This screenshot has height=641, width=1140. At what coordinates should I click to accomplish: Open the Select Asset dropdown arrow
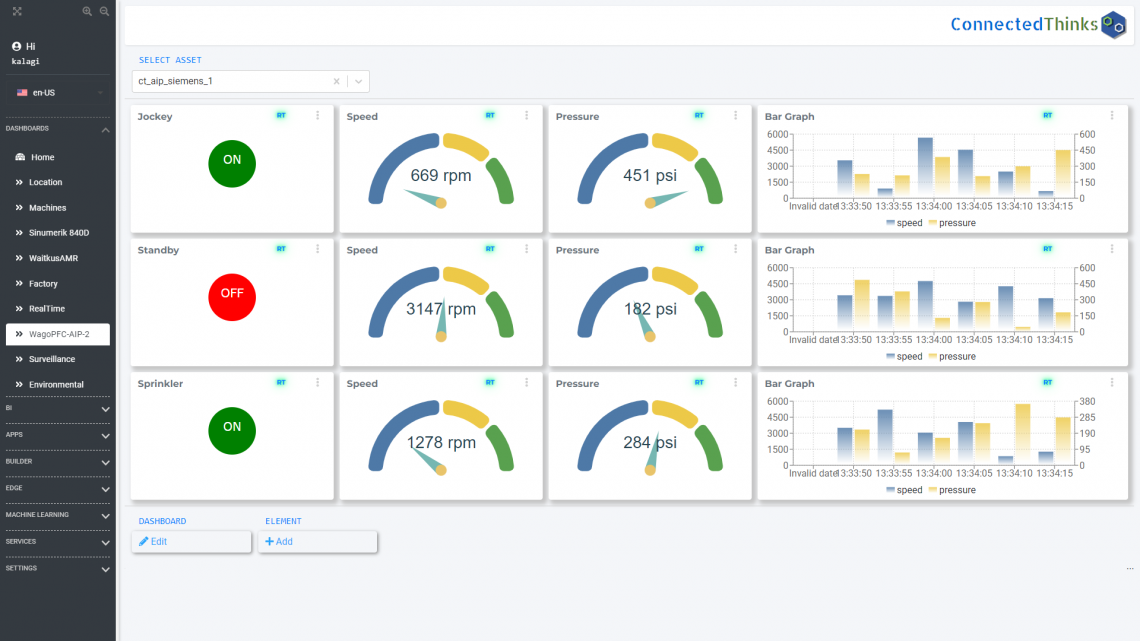pos(358,82)
